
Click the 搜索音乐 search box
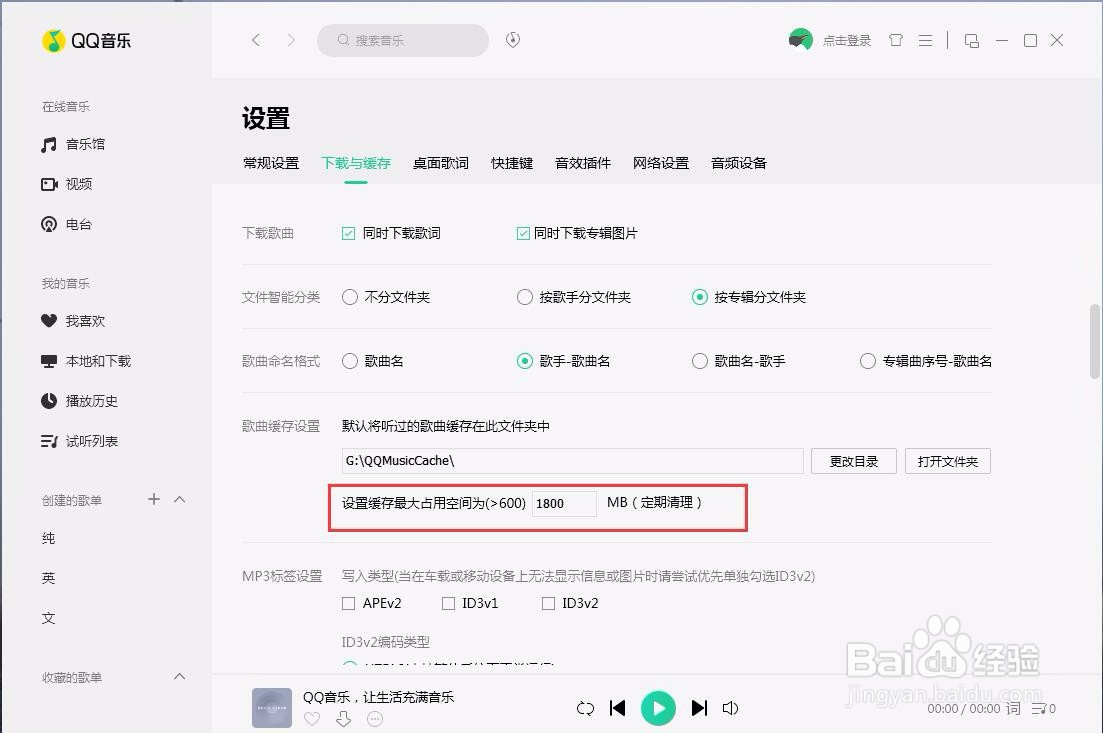point(403,40)
